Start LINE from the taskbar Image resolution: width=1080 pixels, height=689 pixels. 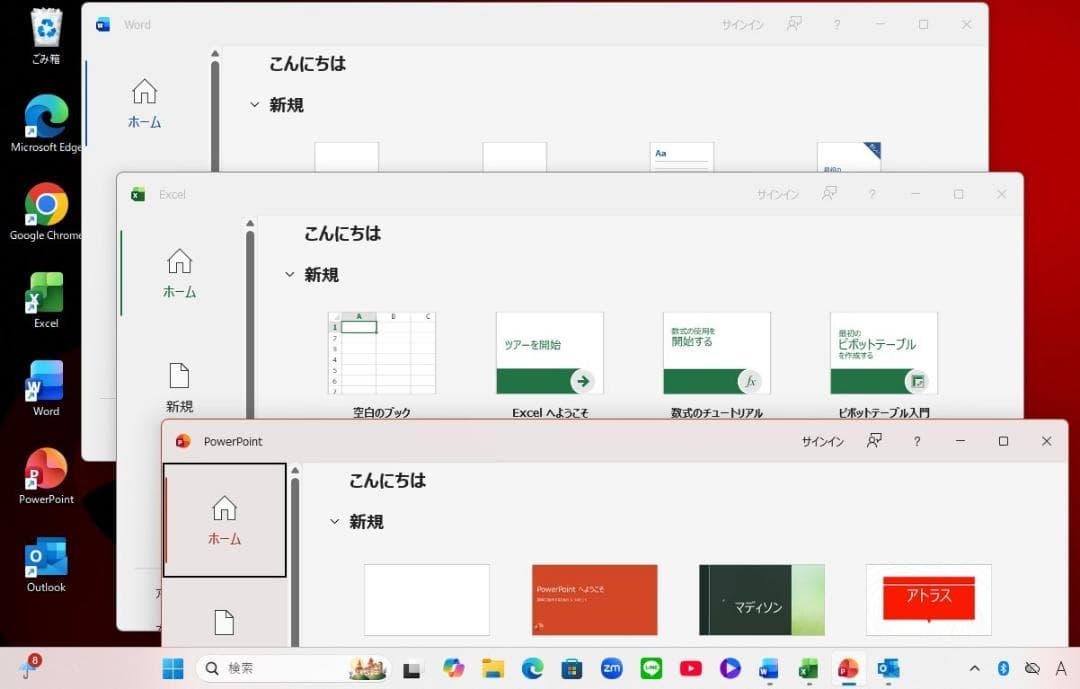(651, 668)
